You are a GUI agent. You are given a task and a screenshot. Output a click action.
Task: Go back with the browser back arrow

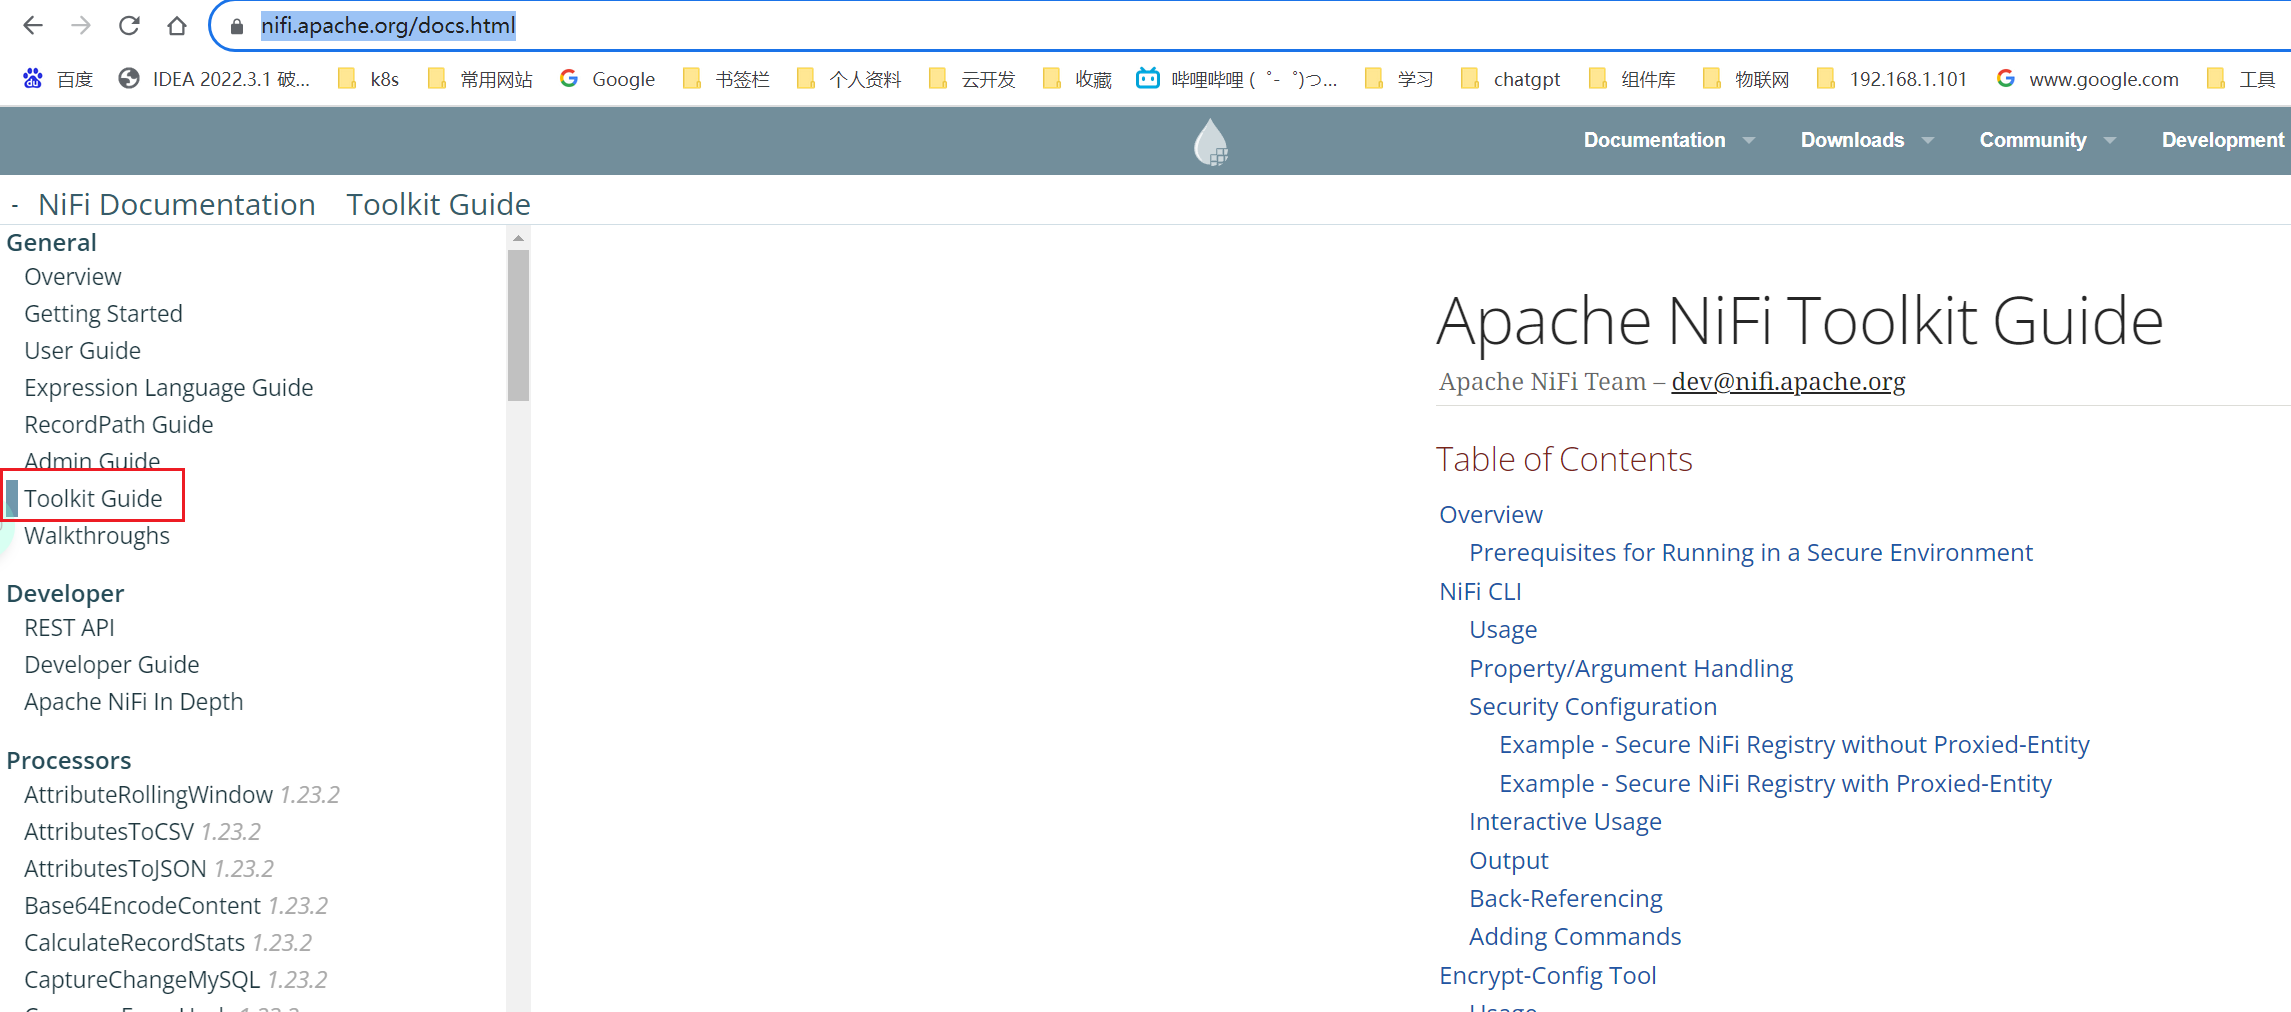(33, 26)
